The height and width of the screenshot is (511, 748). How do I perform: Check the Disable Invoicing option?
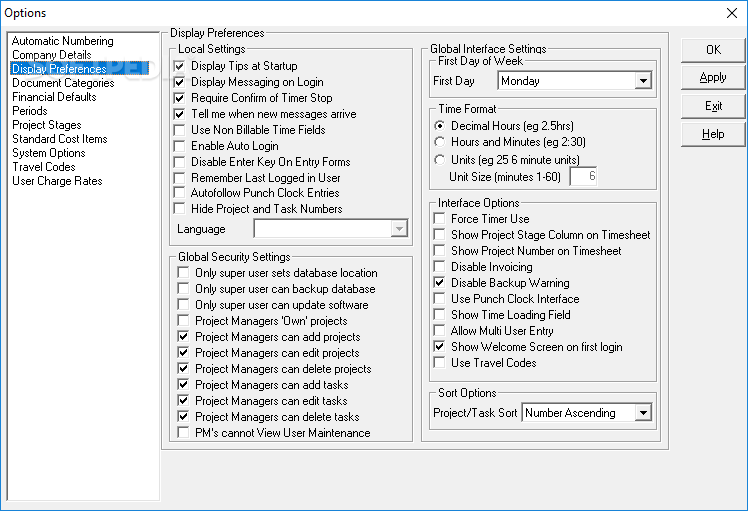click(x=439, y=267)
